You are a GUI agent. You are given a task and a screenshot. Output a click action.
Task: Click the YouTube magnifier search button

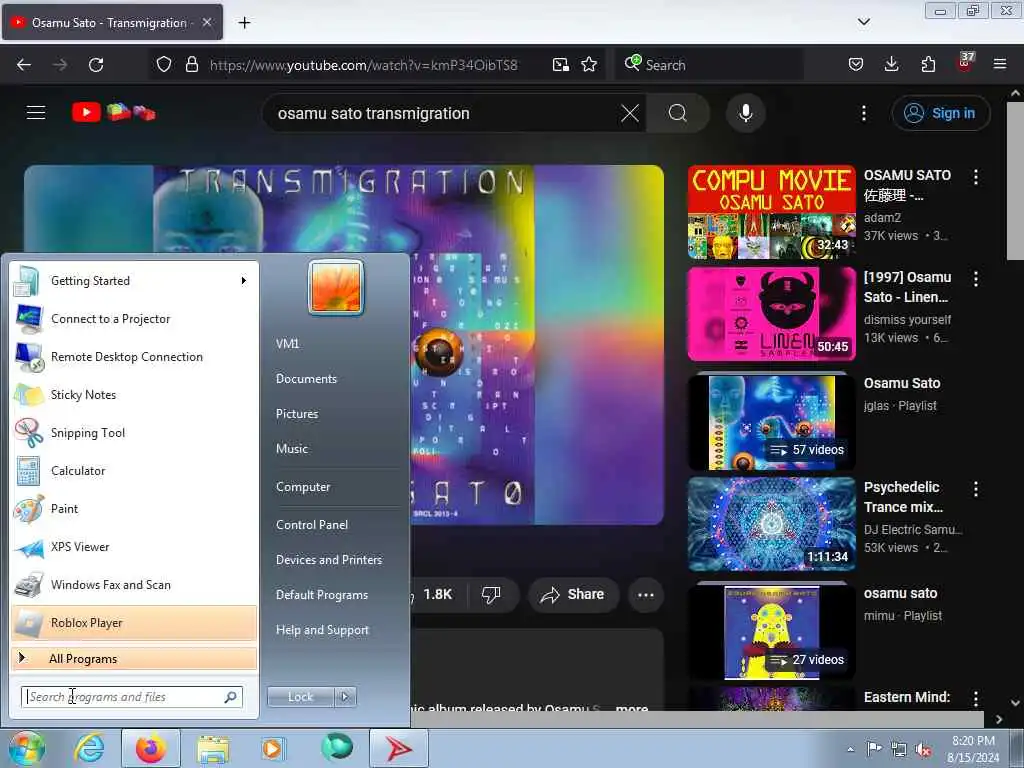click(x=678, y=113)
